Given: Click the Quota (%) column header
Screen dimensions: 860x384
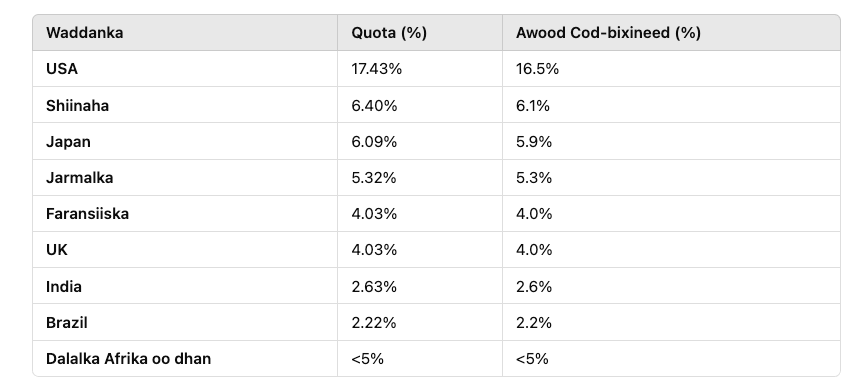Looking at the screenshot, I should (389, 33).
